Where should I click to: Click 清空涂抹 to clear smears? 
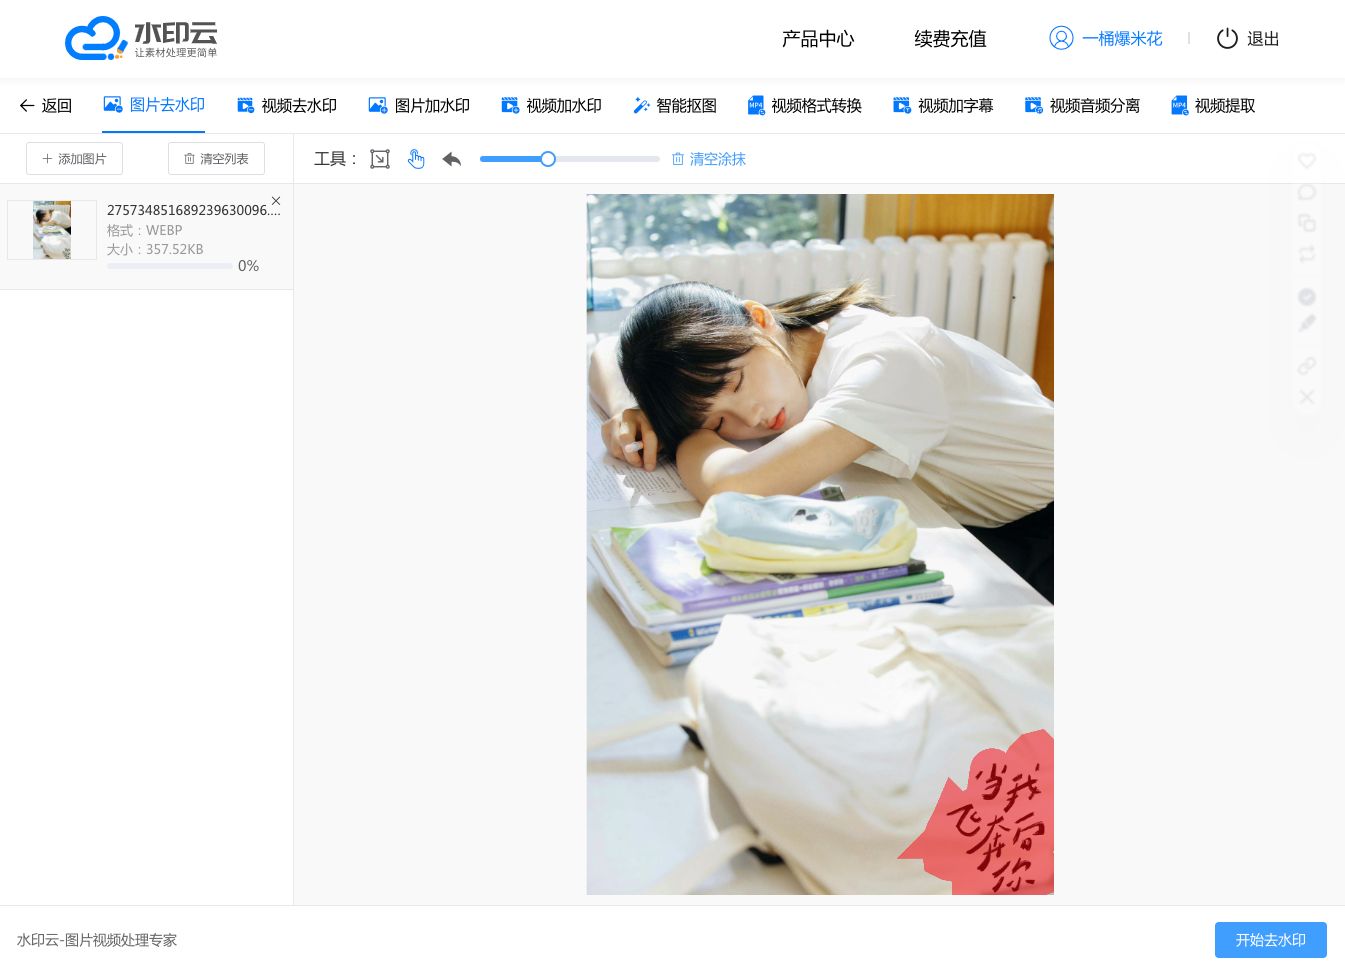[x=709, y=159]
